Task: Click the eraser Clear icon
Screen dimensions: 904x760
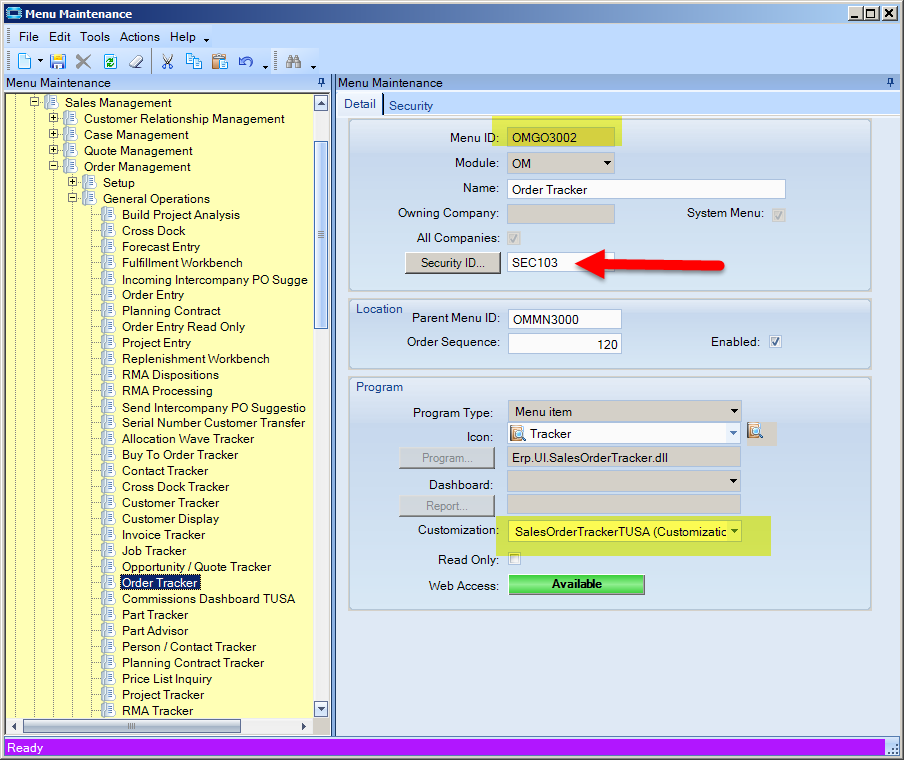Action: click(137, 62)
